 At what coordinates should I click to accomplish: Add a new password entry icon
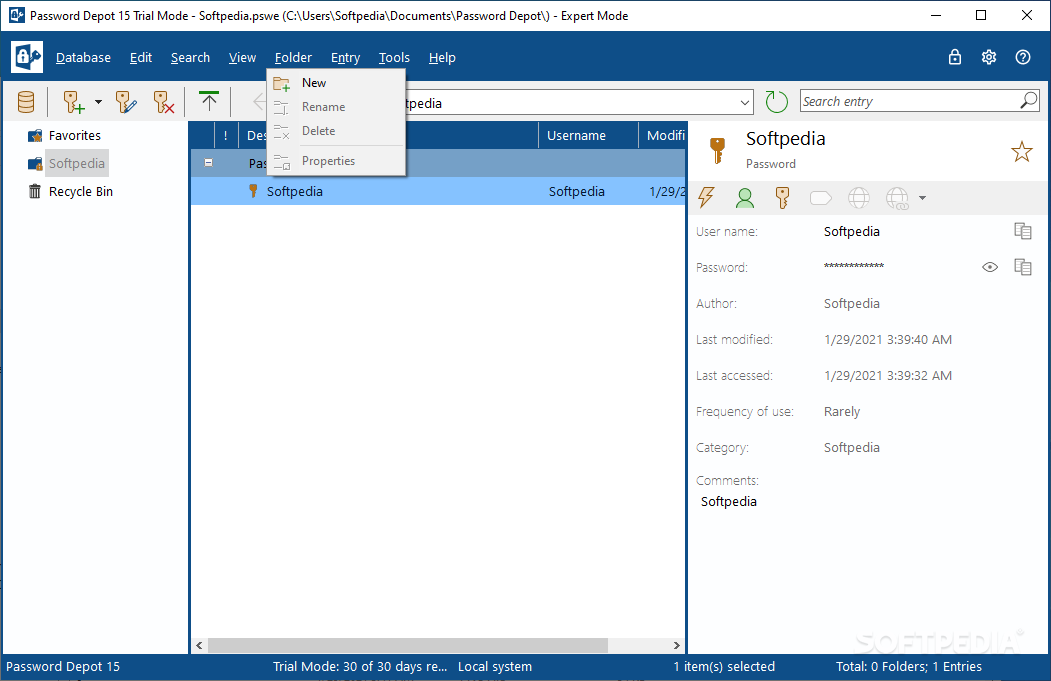tap(74, 102)
